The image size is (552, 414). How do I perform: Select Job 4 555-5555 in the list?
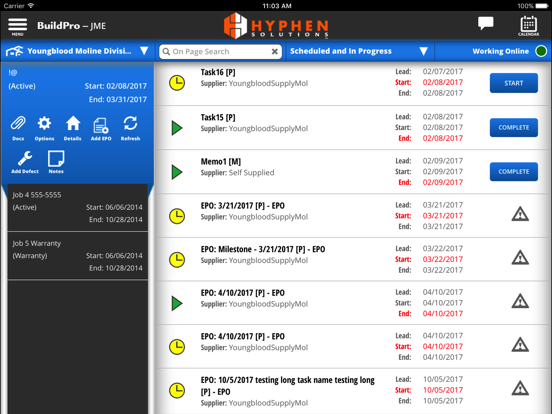pos(77,207)
